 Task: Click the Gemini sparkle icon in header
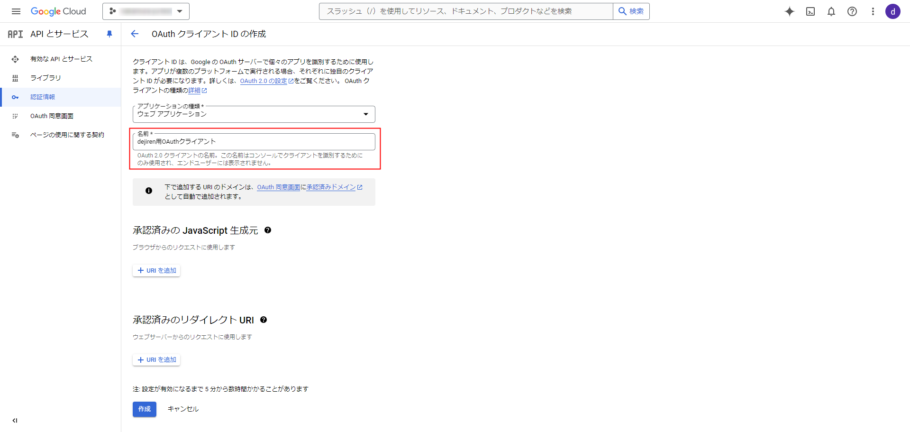789,11
